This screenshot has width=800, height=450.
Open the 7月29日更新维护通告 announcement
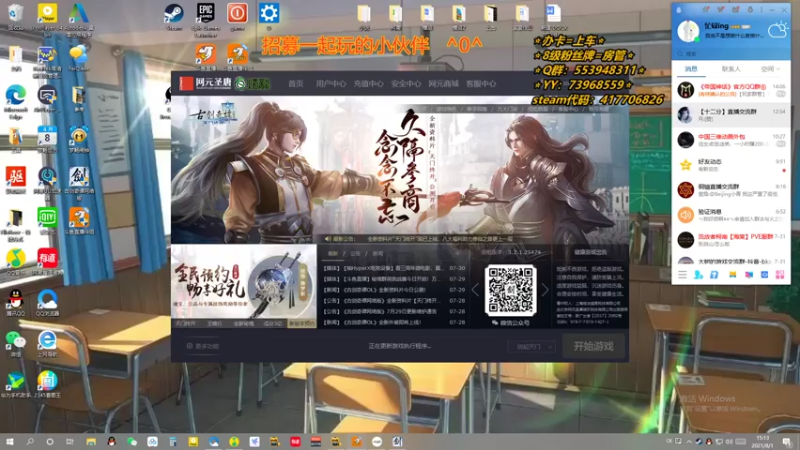click(x=394, y=311)
